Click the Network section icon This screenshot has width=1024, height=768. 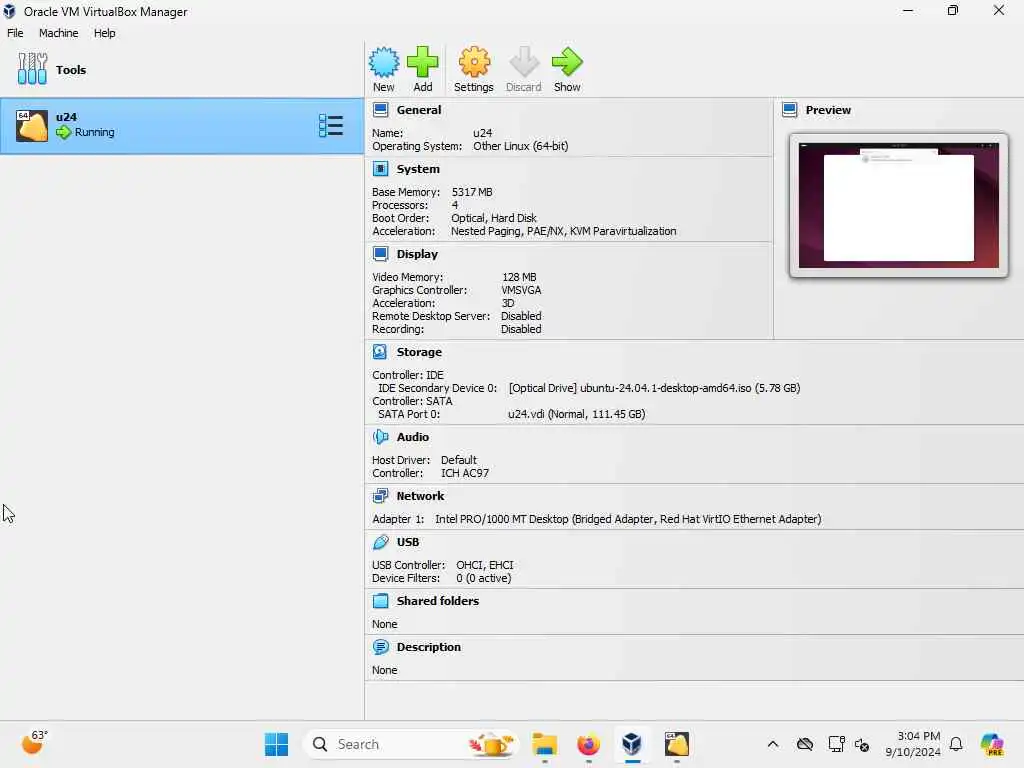pos(380,496)
